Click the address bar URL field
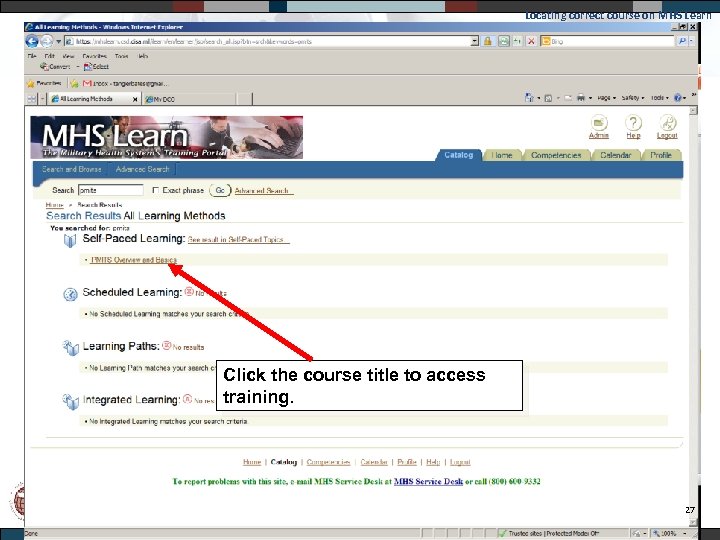This screenshot has width=720, height=540. [x=269, y=41]
